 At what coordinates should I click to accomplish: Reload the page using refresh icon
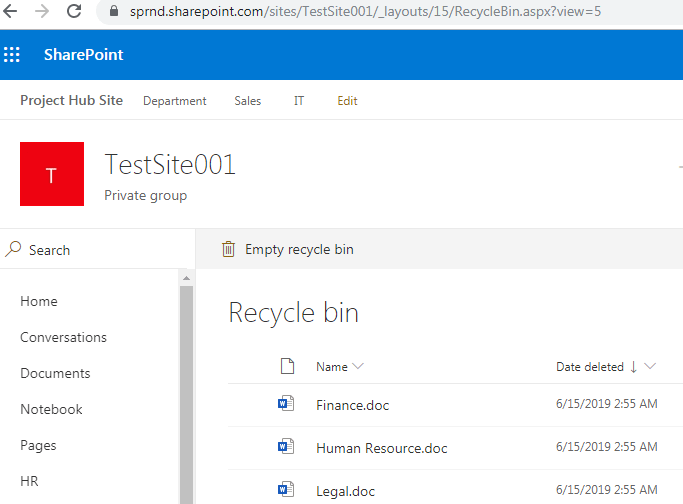74,11
